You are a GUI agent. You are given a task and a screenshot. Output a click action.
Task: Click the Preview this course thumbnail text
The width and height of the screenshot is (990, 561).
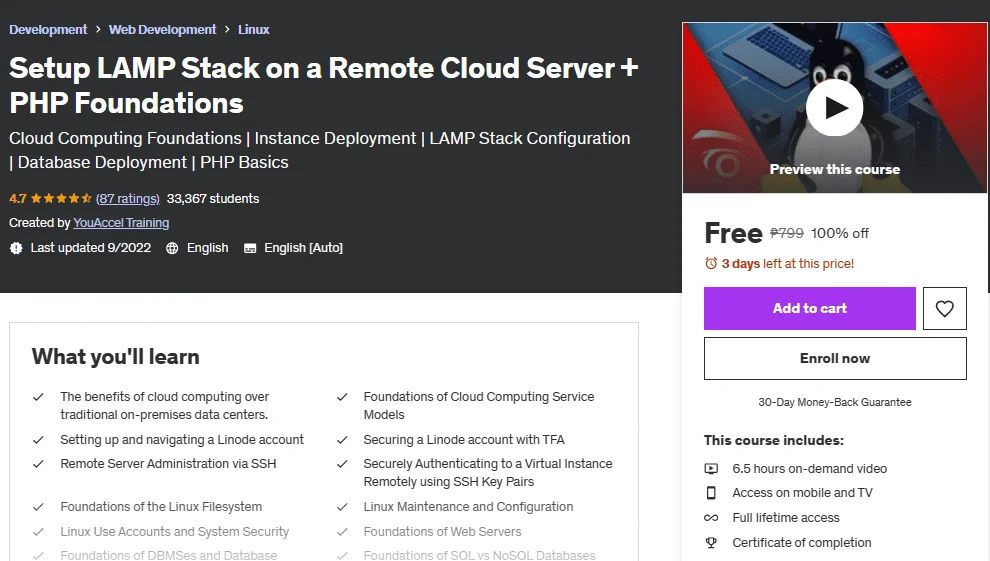(x=835, y=169)
